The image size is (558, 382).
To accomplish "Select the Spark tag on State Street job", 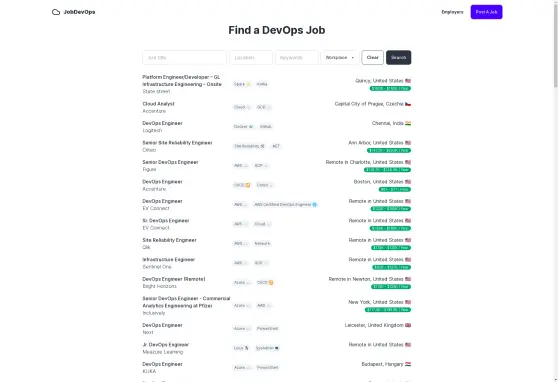I will point(242,84).
